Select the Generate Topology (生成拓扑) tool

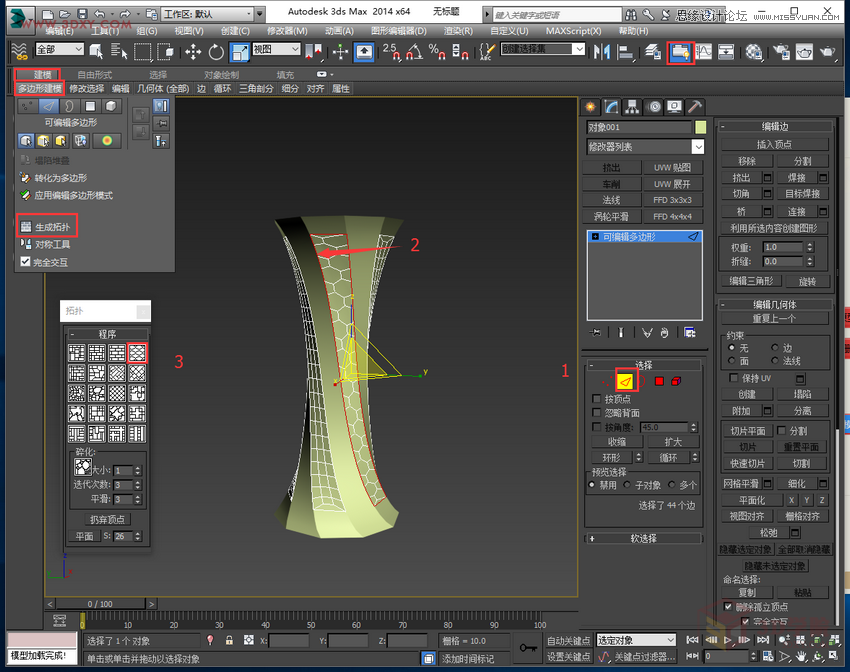click(x=47, y=226)
